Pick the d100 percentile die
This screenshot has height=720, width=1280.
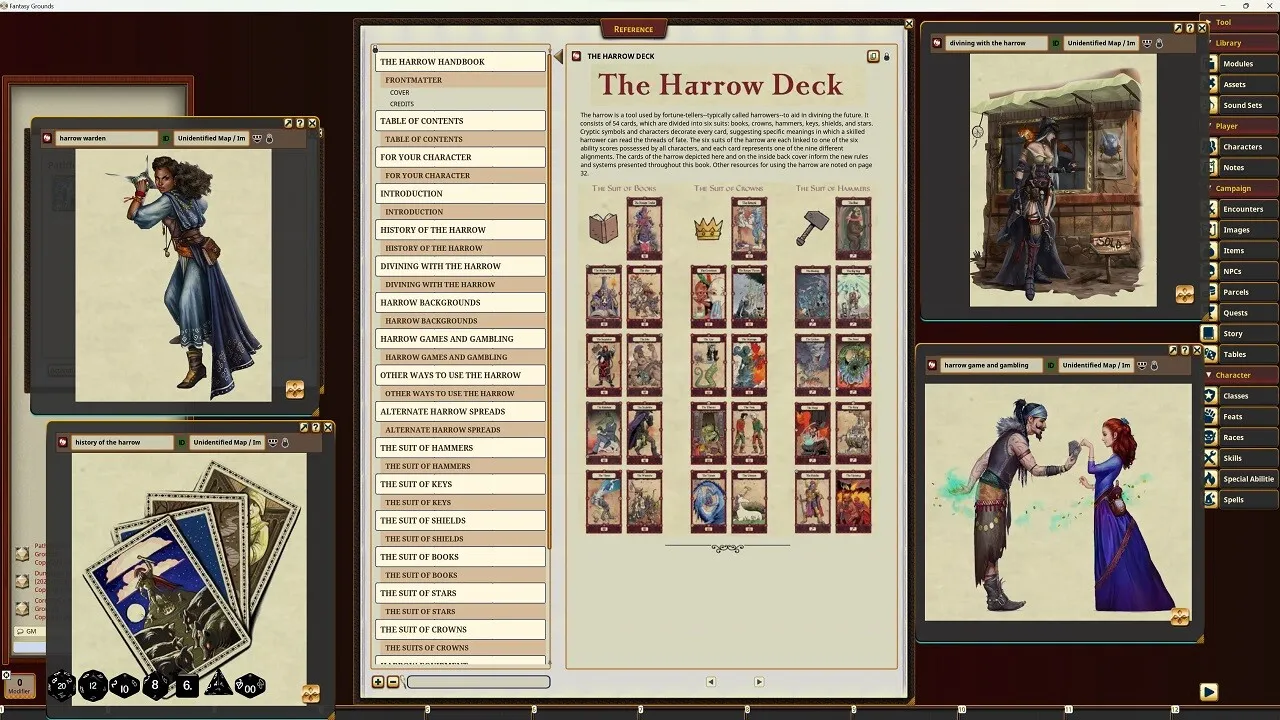click(249, 686)
